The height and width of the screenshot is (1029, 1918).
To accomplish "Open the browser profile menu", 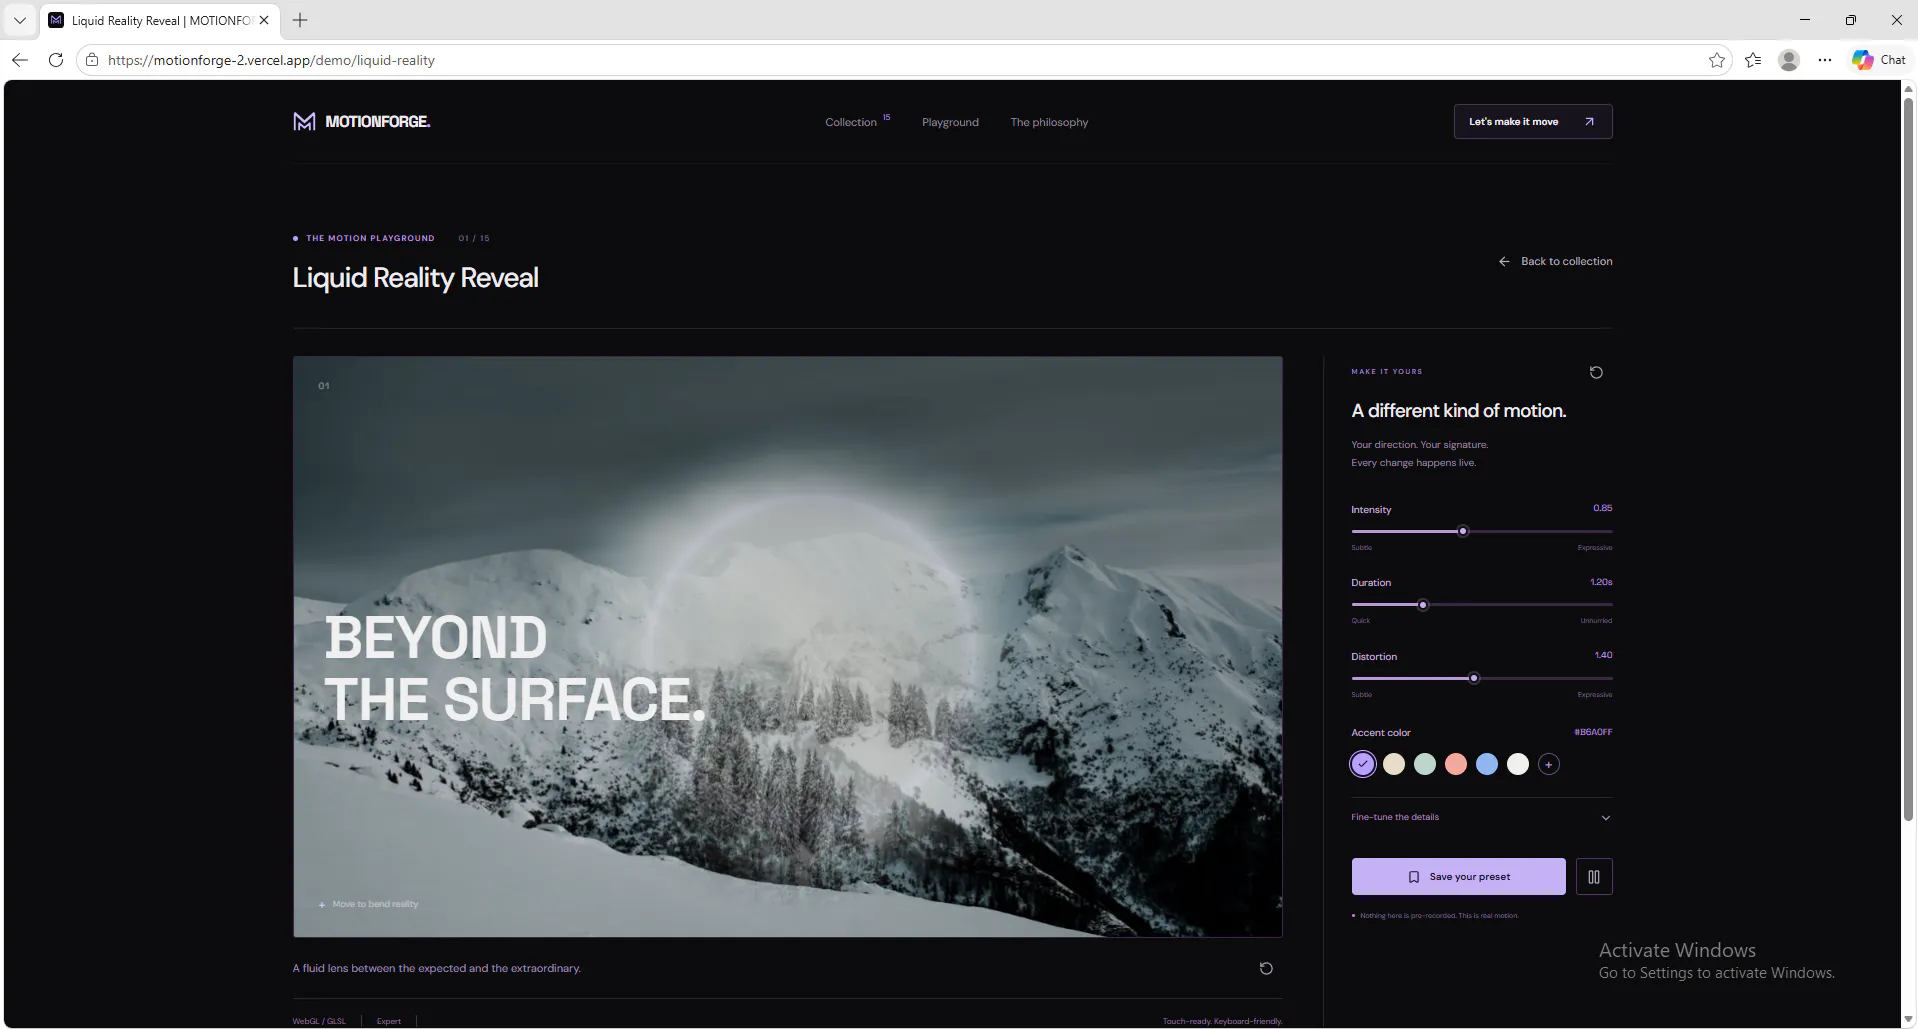I will [x=1789, y=60].
